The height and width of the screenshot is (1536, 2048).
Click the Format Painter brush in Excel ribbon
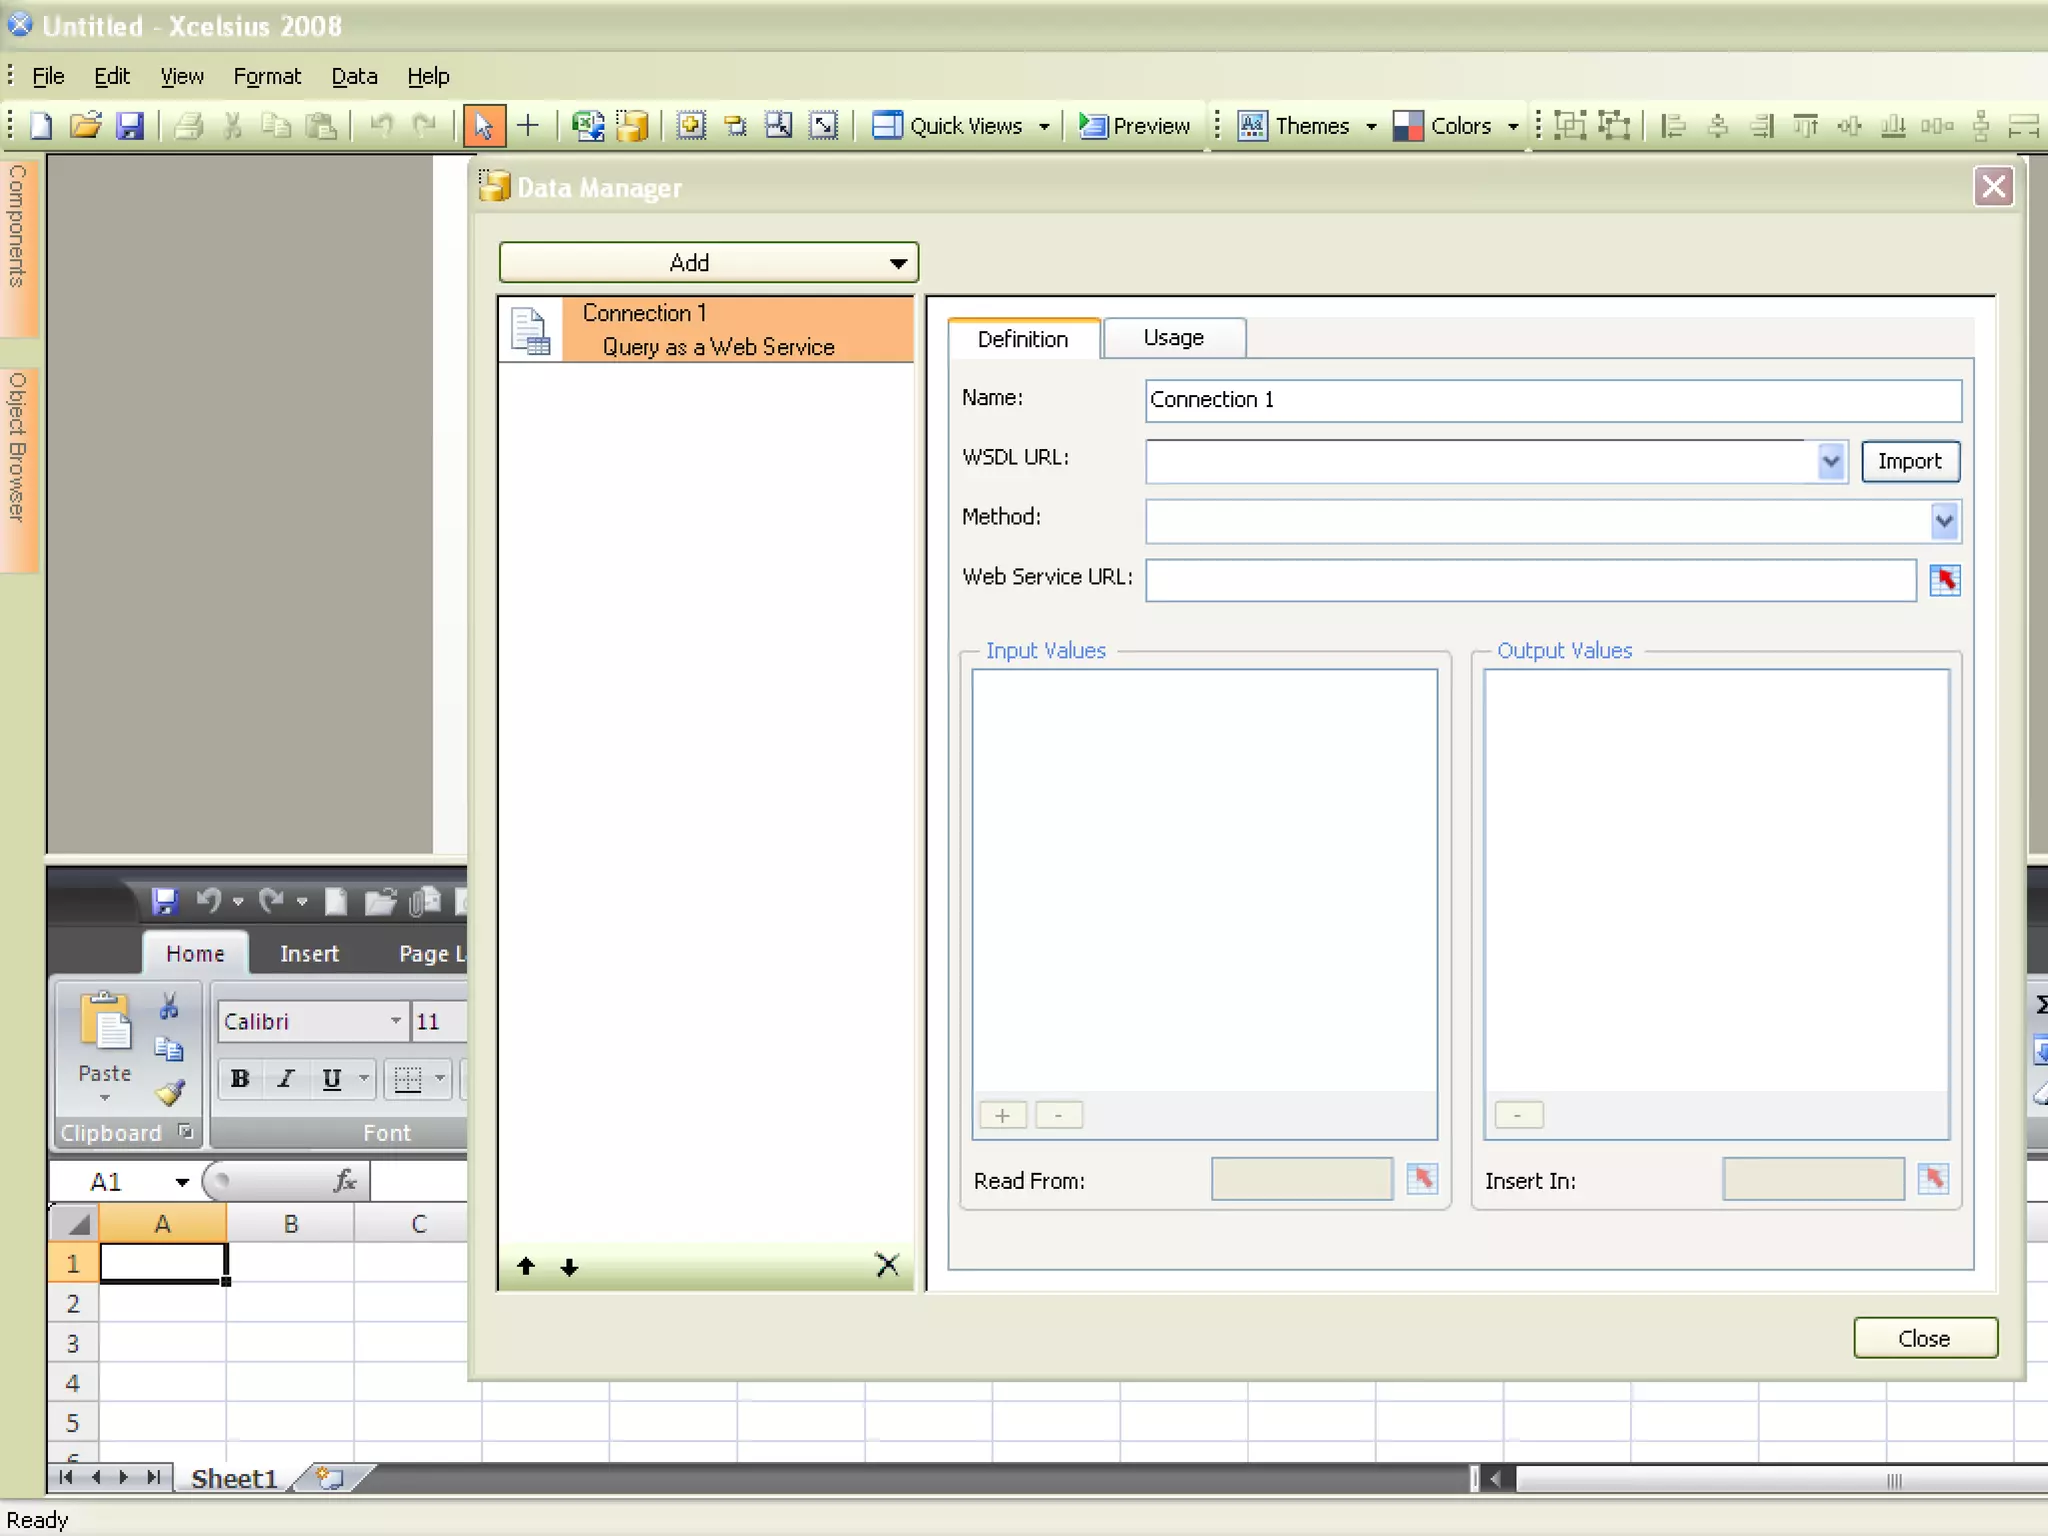[x=169, y=1093]
